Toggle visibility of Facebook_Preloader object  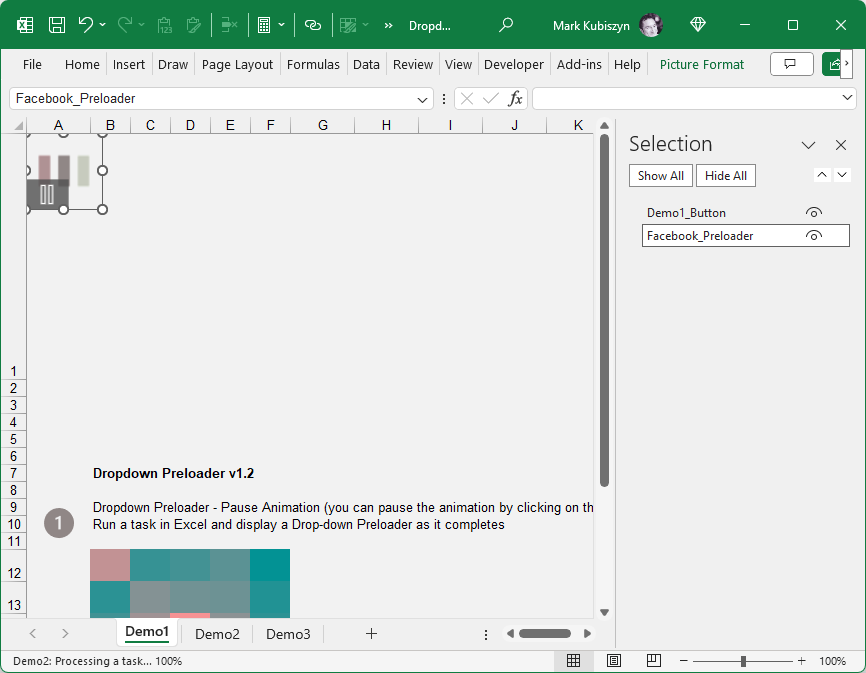click(x=814, y=236)
